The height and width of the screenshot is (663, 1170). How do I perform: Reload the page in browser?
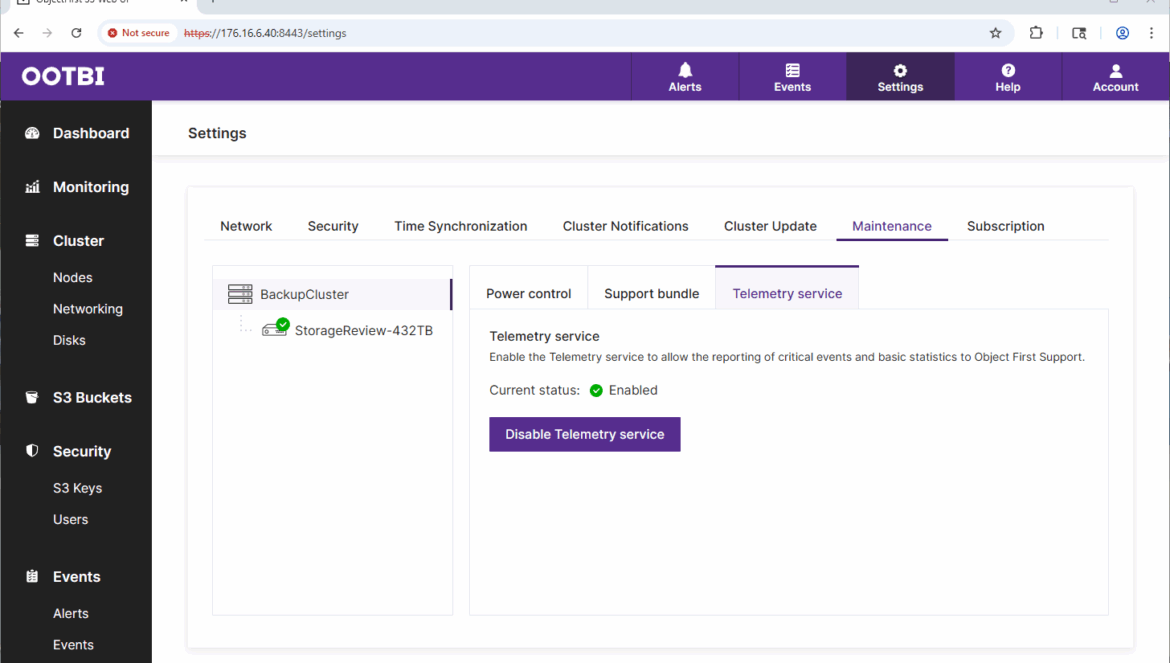coord(76,33)
